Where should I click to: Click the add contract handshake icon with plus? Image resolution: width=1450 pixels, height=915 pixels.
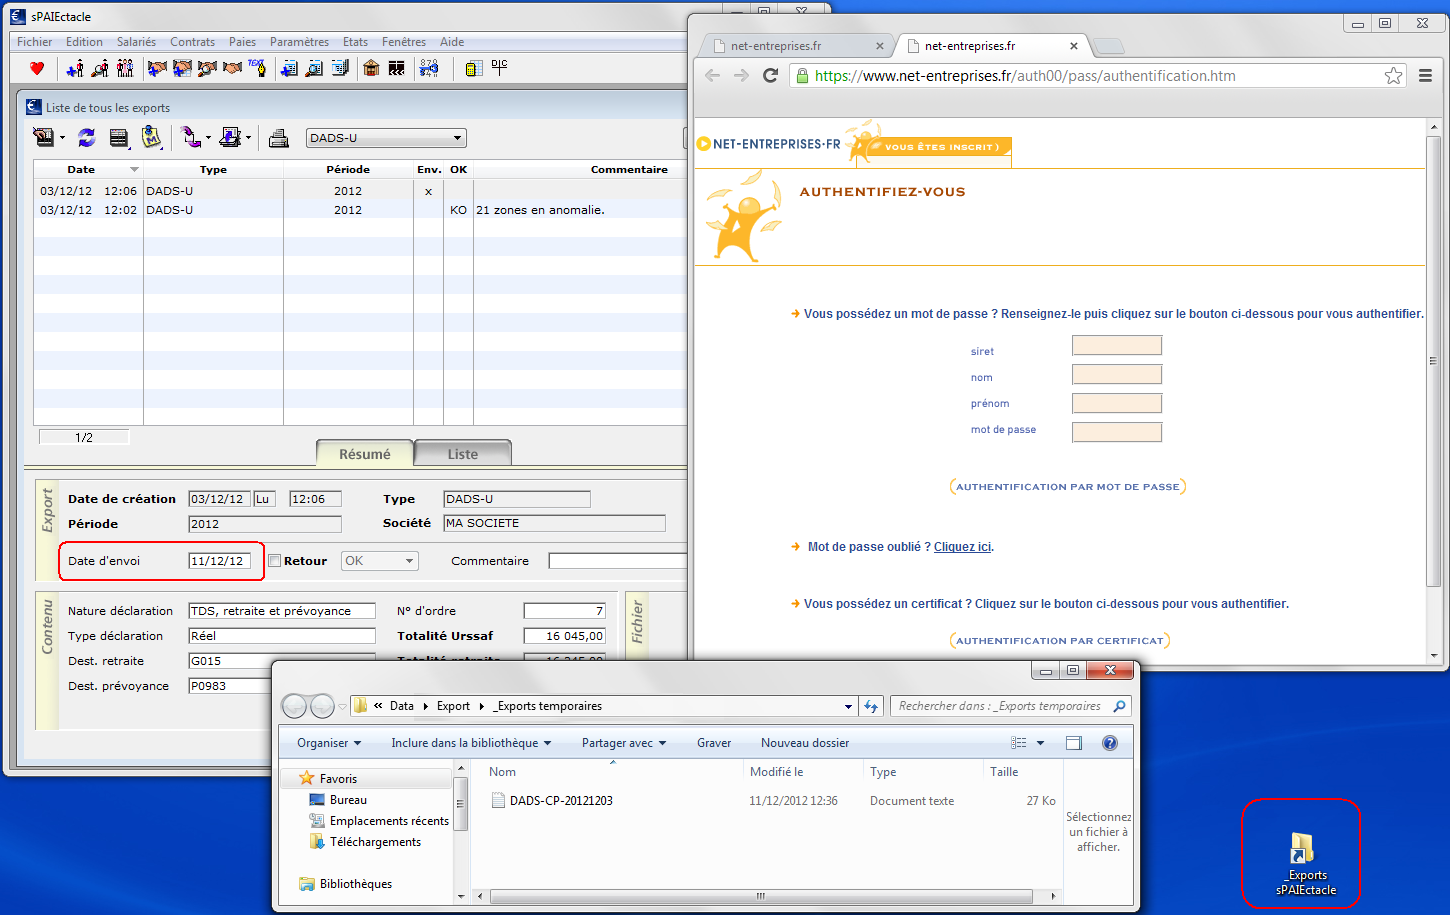click(157, 68)
